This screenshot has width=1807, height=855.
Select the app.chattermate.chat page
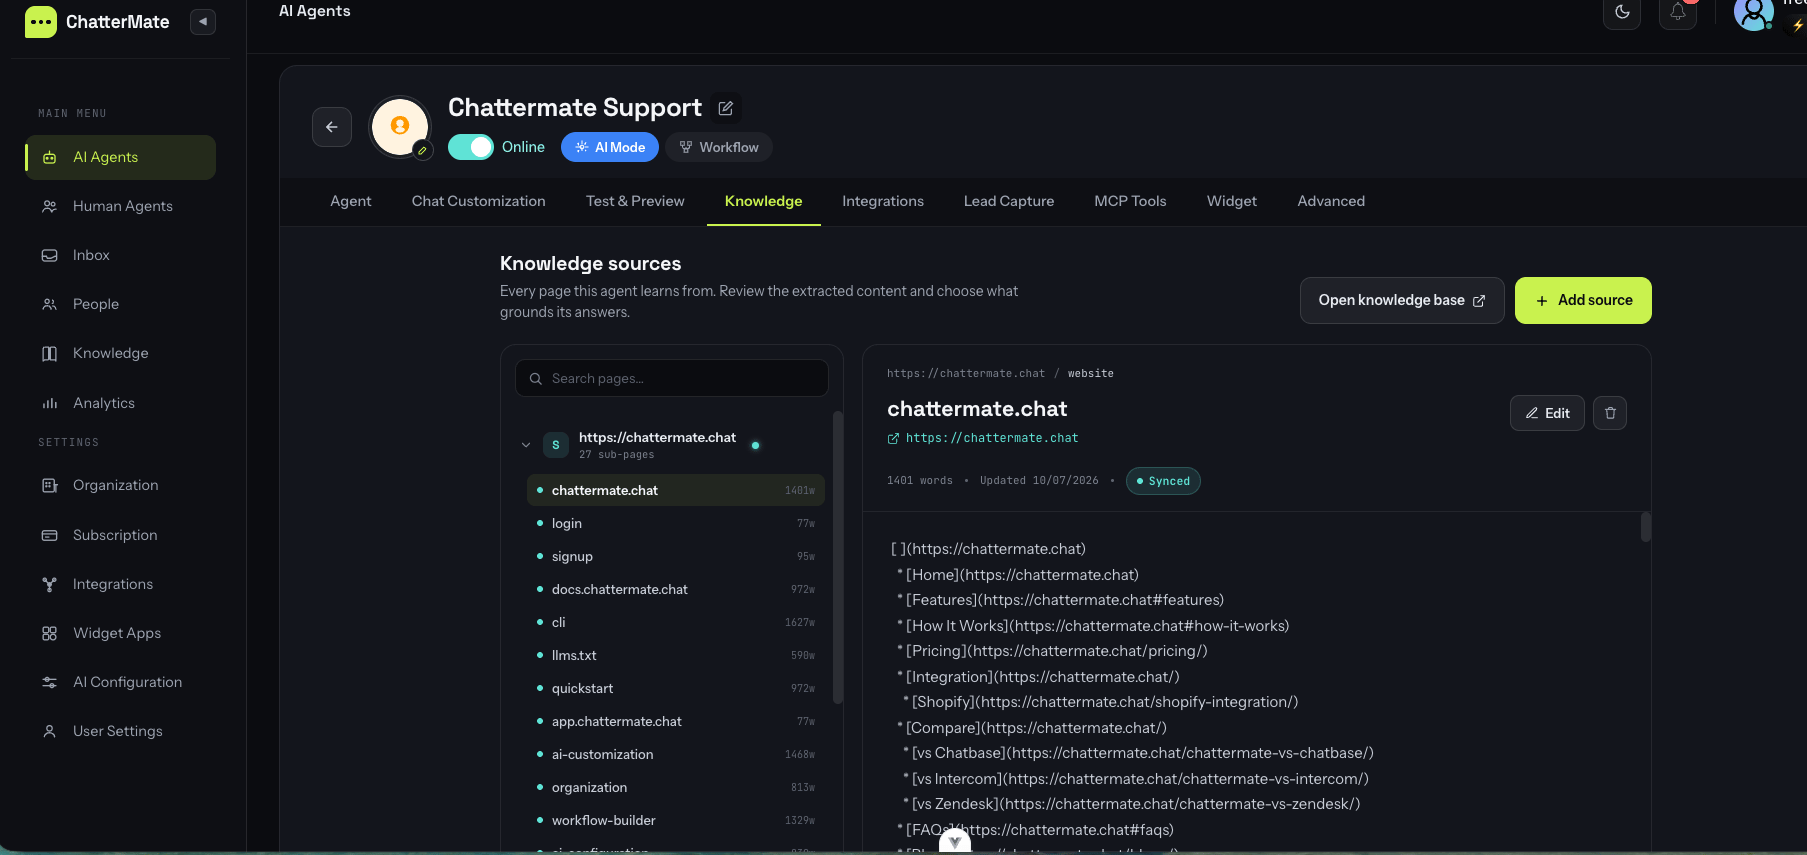click(x=675, y=721)
